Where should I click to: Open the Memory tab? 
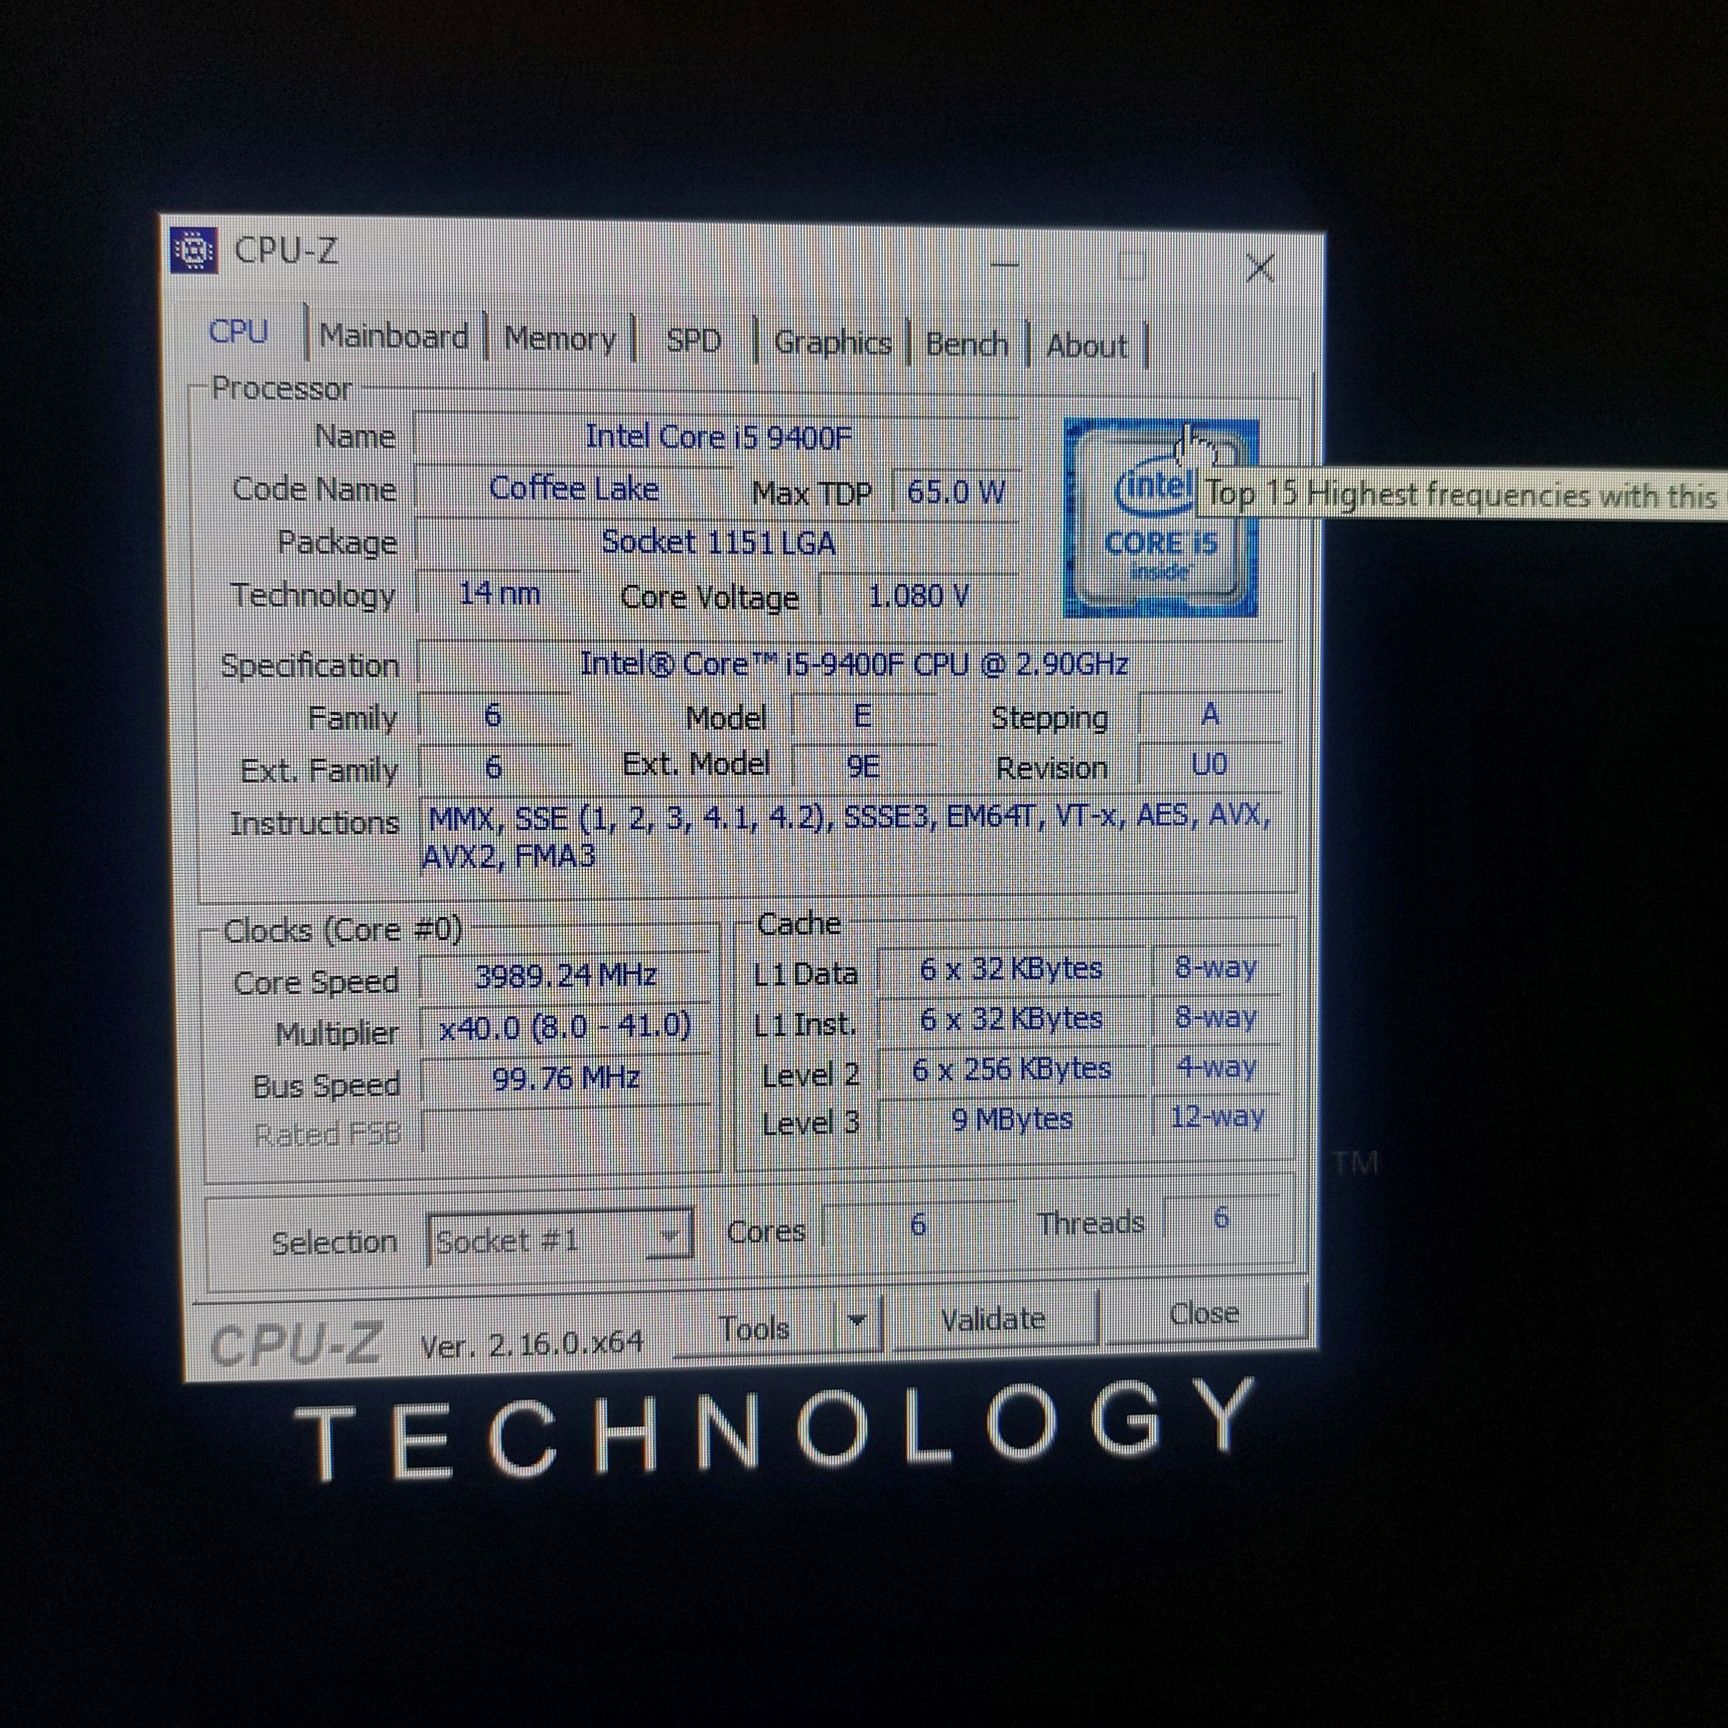(x=560, y=339)
